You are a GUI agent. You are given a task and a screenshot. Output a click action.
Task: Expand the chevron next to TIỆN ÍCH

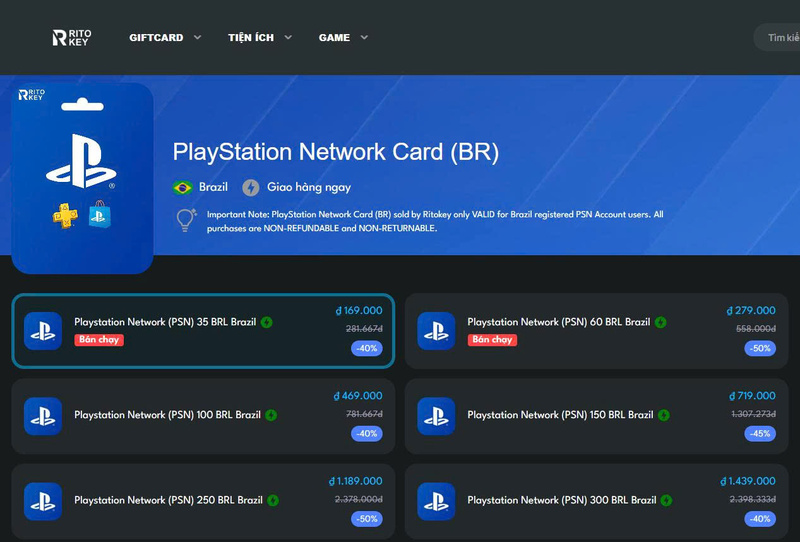pos(288,37)
